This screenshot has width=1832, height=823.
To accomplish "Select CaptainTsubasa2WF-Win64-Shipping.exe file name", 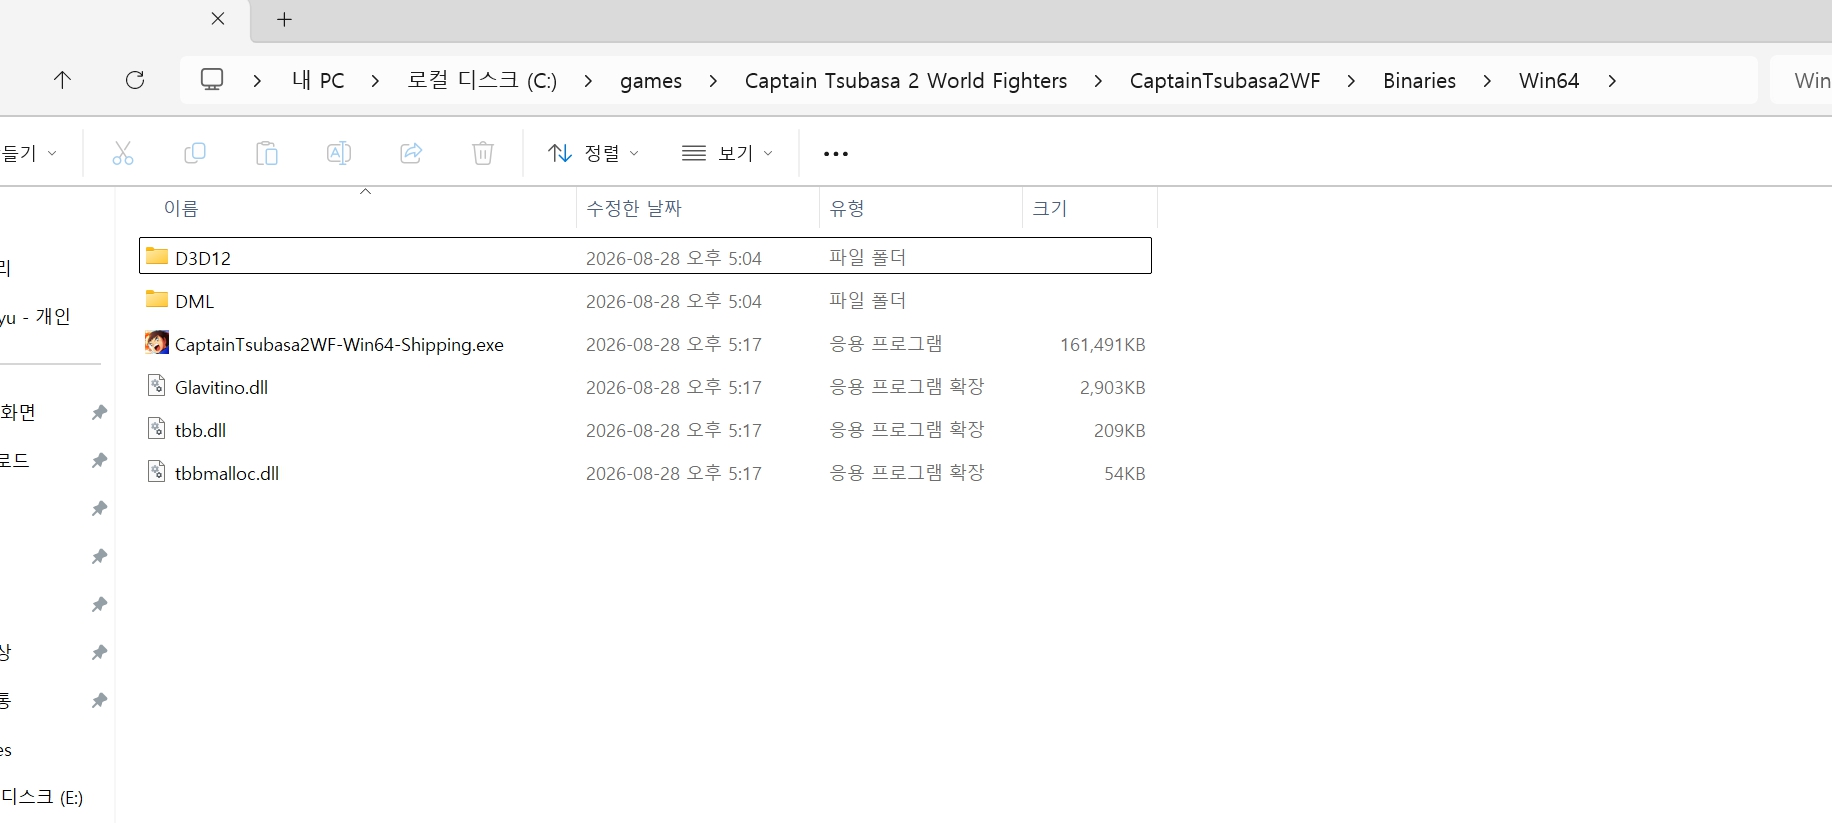I will click(x=339, y=344).
